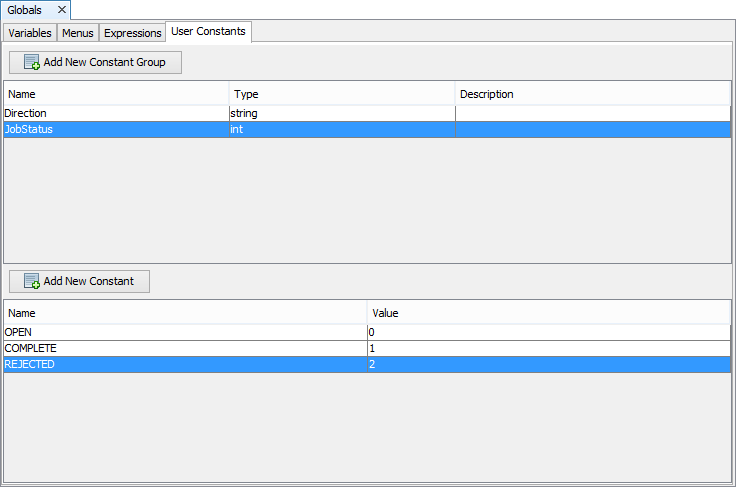Click the Description column header
The width and height of the screenshot is (736, 487).
tap(592, 94)
